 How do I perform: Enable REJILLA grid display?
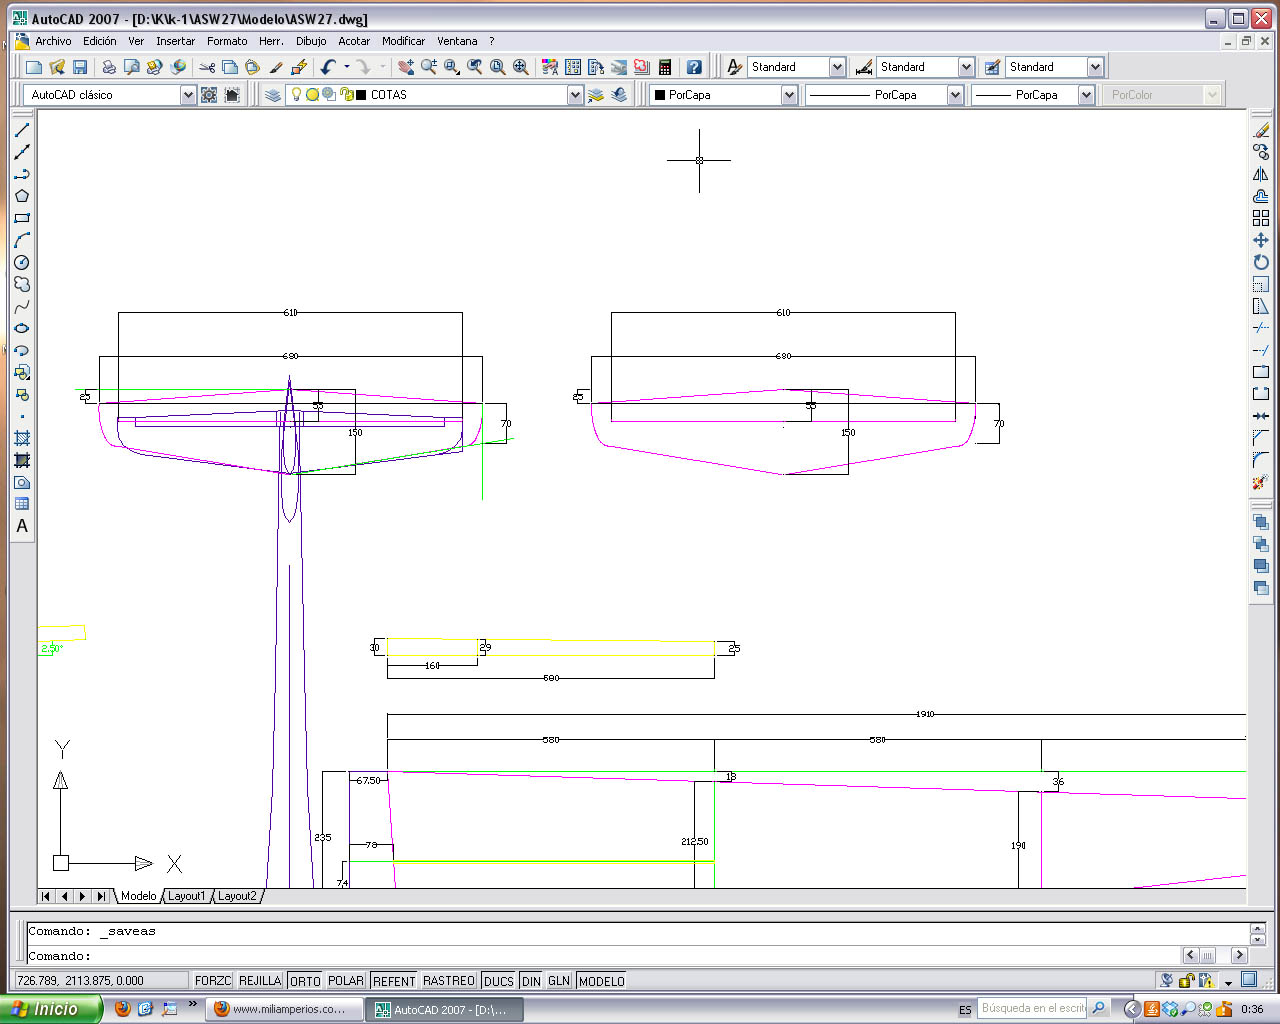point(260,981)
